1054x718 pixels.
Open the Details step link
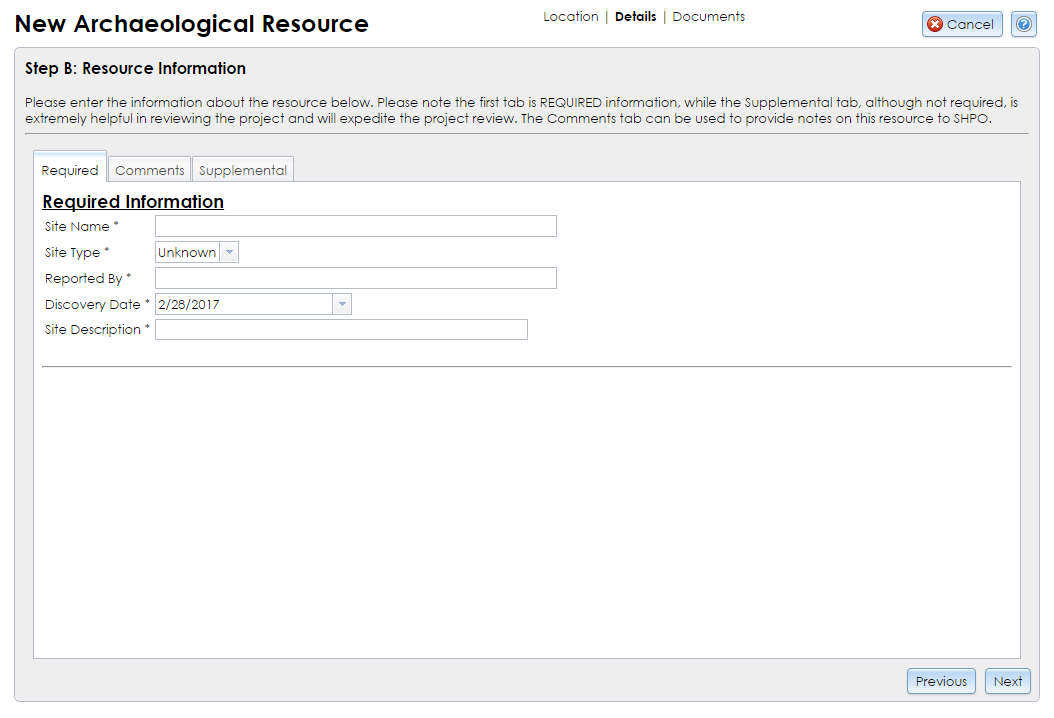tap(635, 16)
